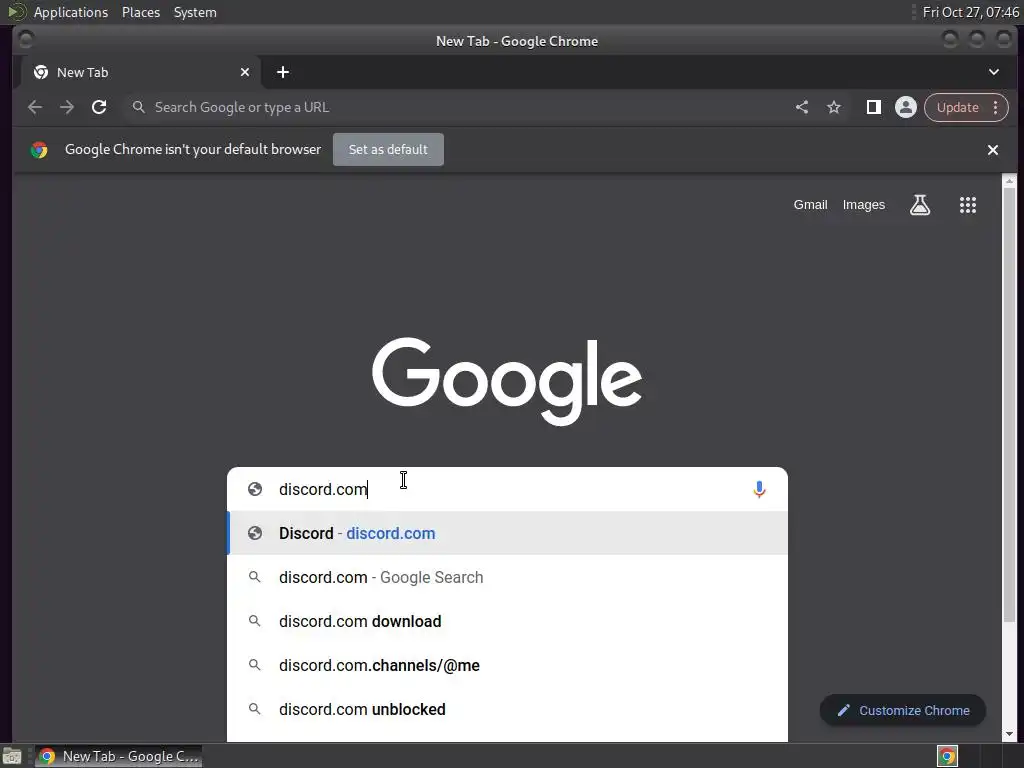
Task: Click the globe icon in the search box
Action: (255, 489)
